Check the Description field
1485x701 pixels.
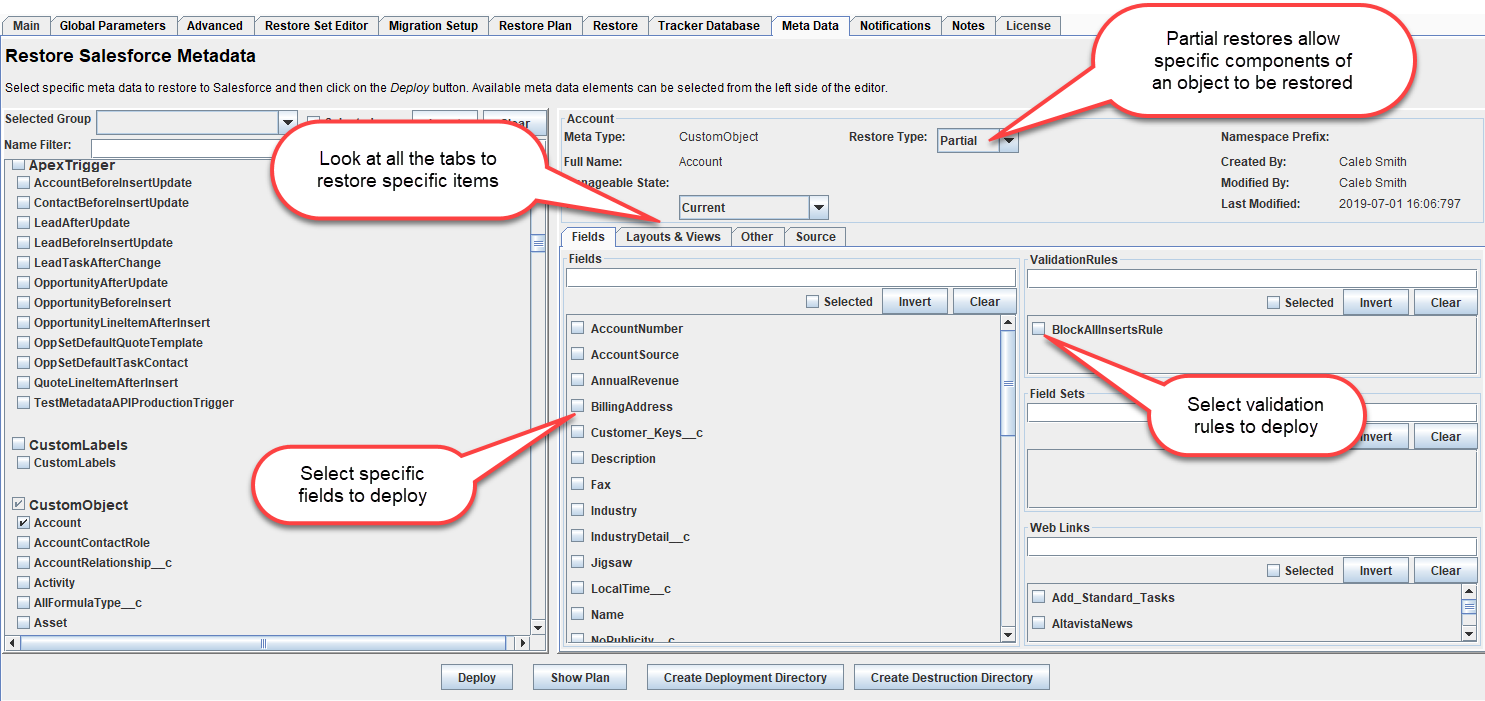[578, 459]
